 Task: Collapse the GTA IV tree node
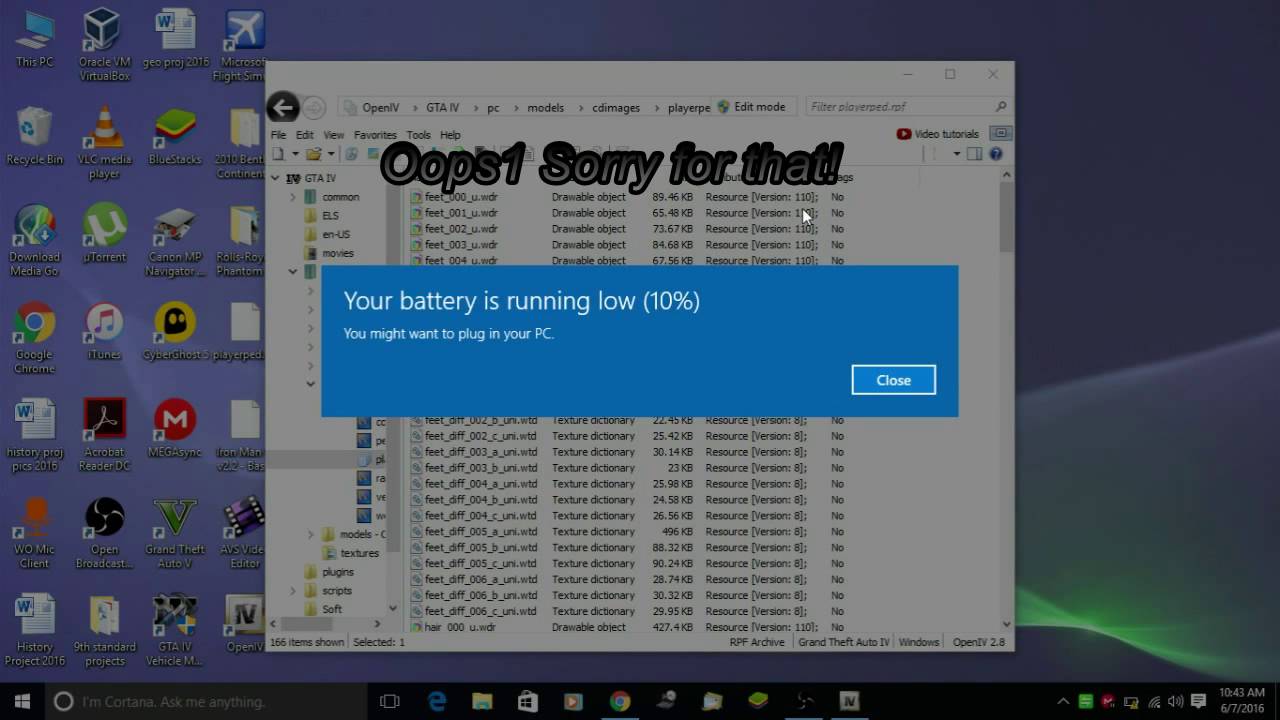click(275, 178)
